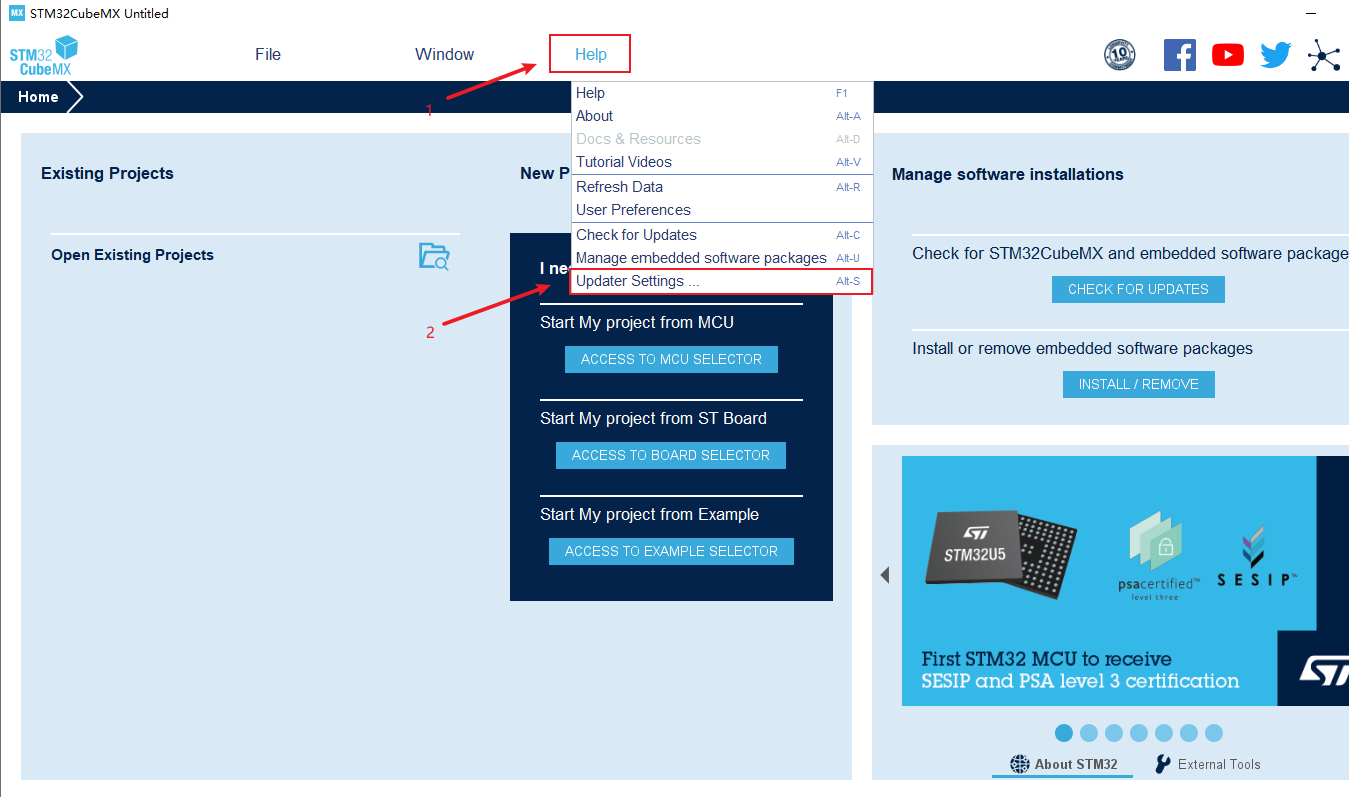This screenshot has width=1349, height=797.
Task: Open the File menu
Action: click(267, 54)
